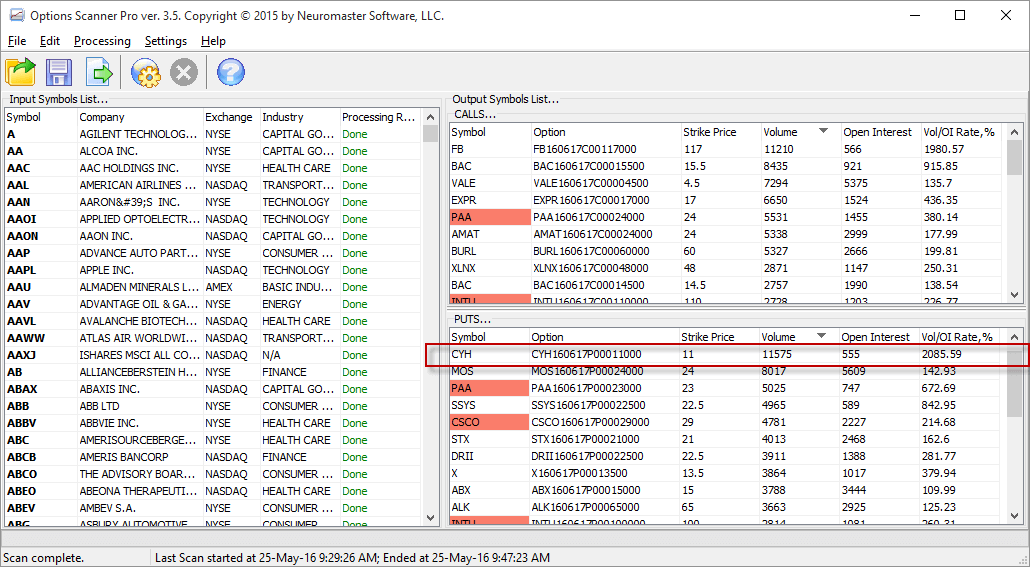Select the BURL call row
The height and width of the screenshot is (567, 1030).
tap(727, 251)
